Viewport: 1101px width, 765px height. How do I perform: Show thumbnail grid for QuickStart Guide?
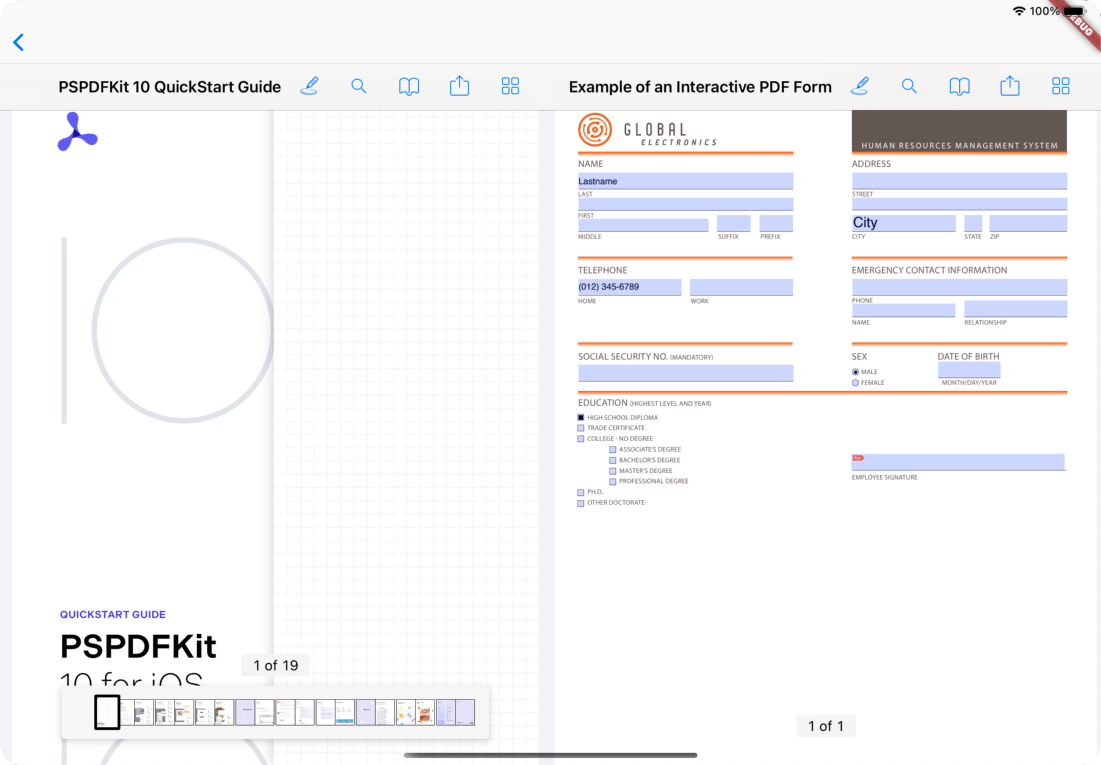tap(510, 86)
